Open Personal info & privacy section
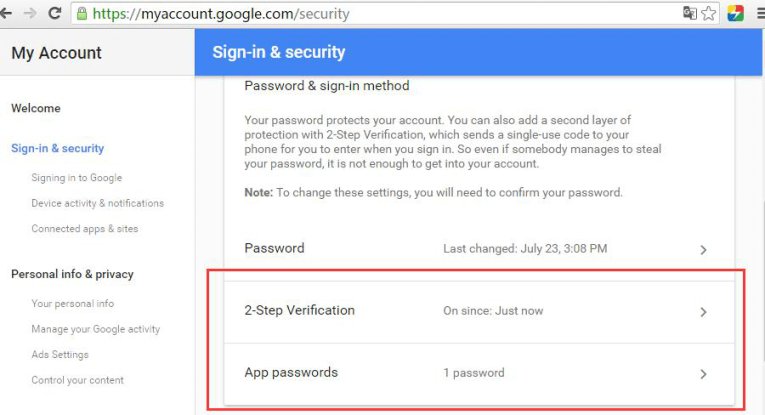Screen dimensions: 765x415 (72, 274)
